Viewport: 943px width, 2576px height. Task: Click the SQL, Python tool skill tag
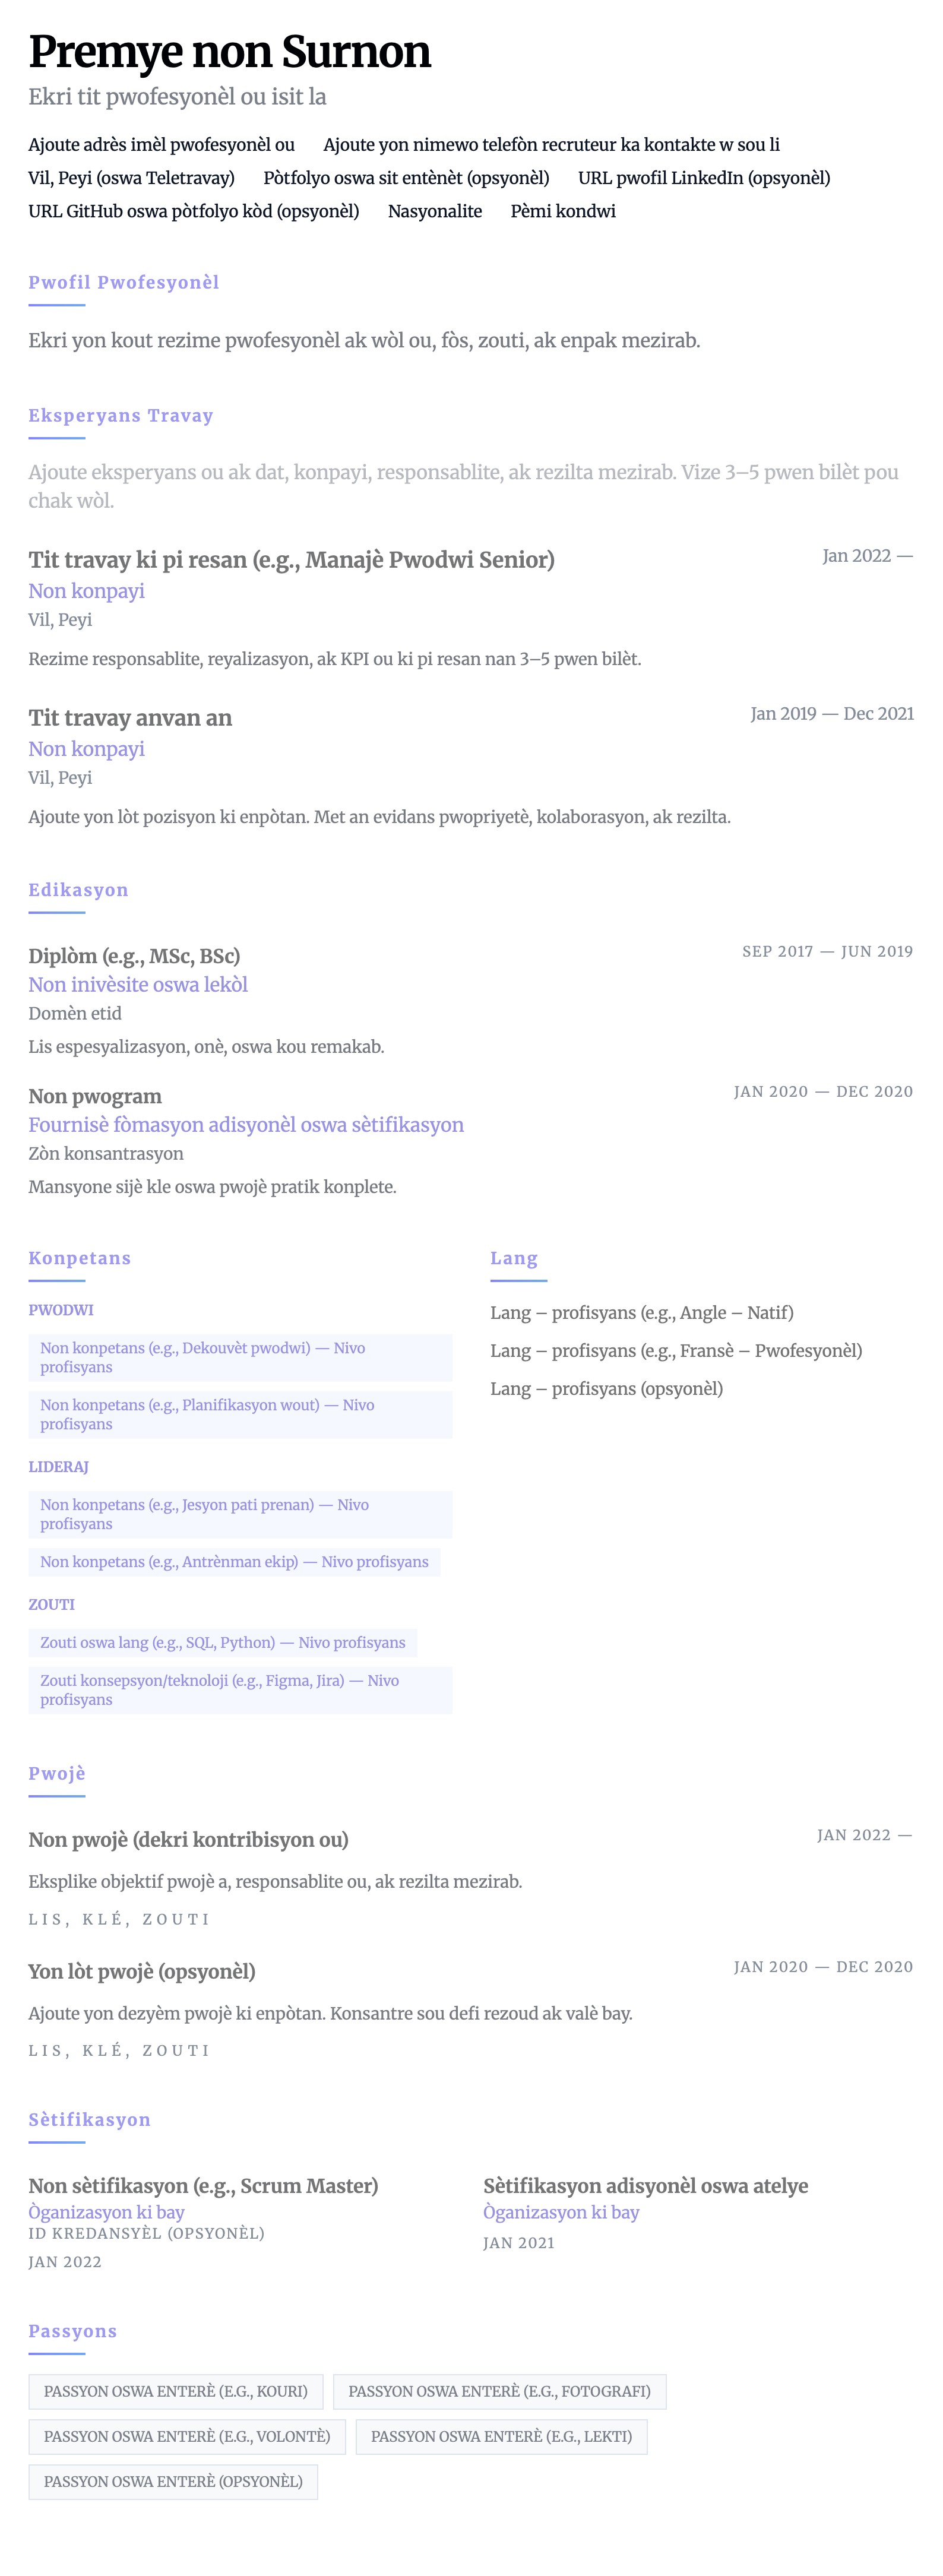tap(222, 1642)
